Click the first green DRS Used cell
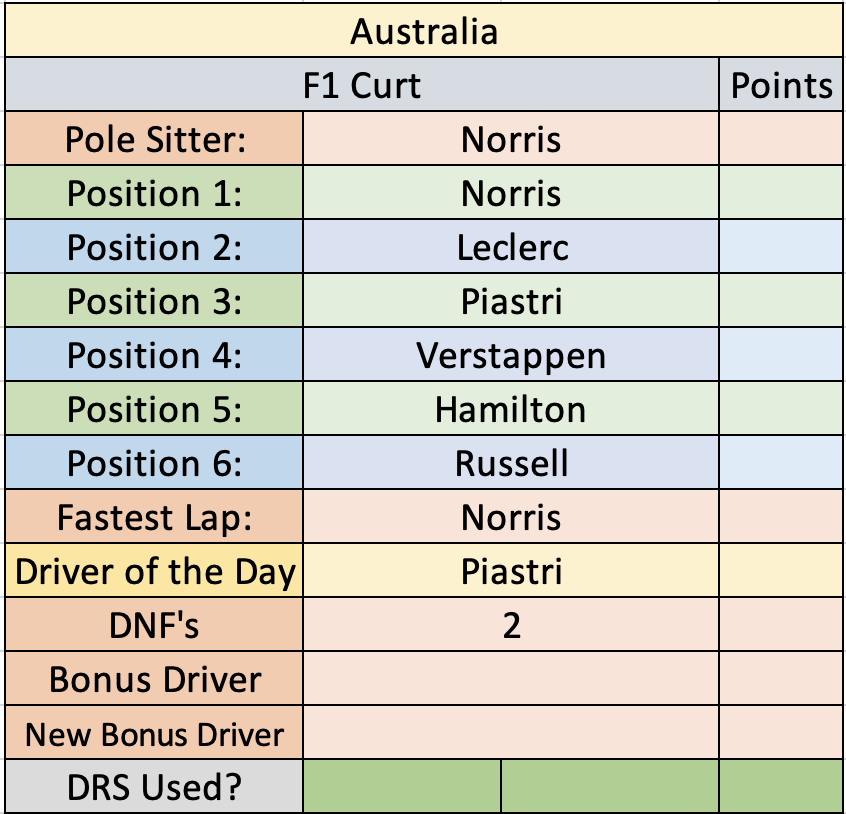The height and width of the screenshot is (814, 846). tap(402, 786)
